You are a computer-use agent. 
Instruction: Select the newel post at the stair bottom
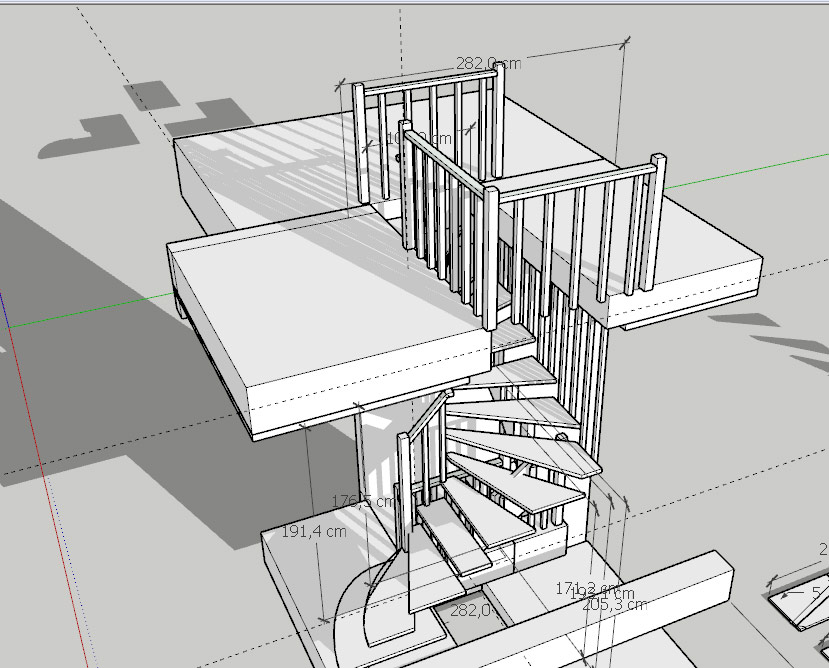(404, 480)
